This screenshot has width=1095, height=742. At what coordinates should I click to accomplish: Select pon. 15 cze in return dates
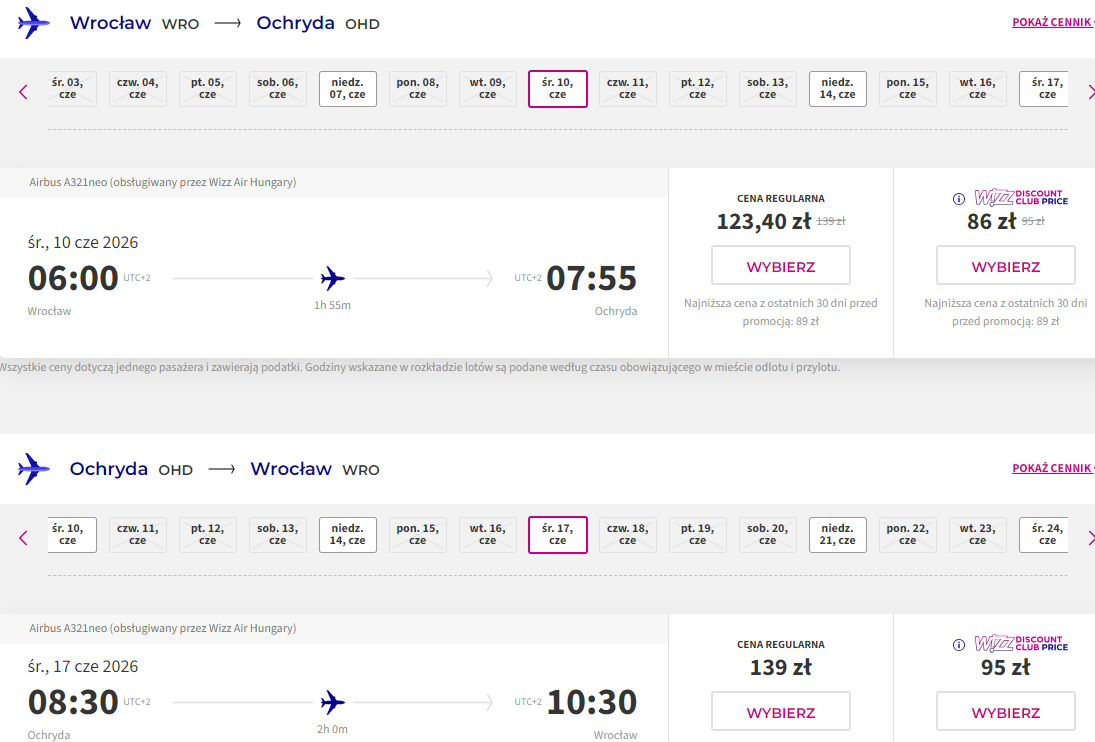418,535
